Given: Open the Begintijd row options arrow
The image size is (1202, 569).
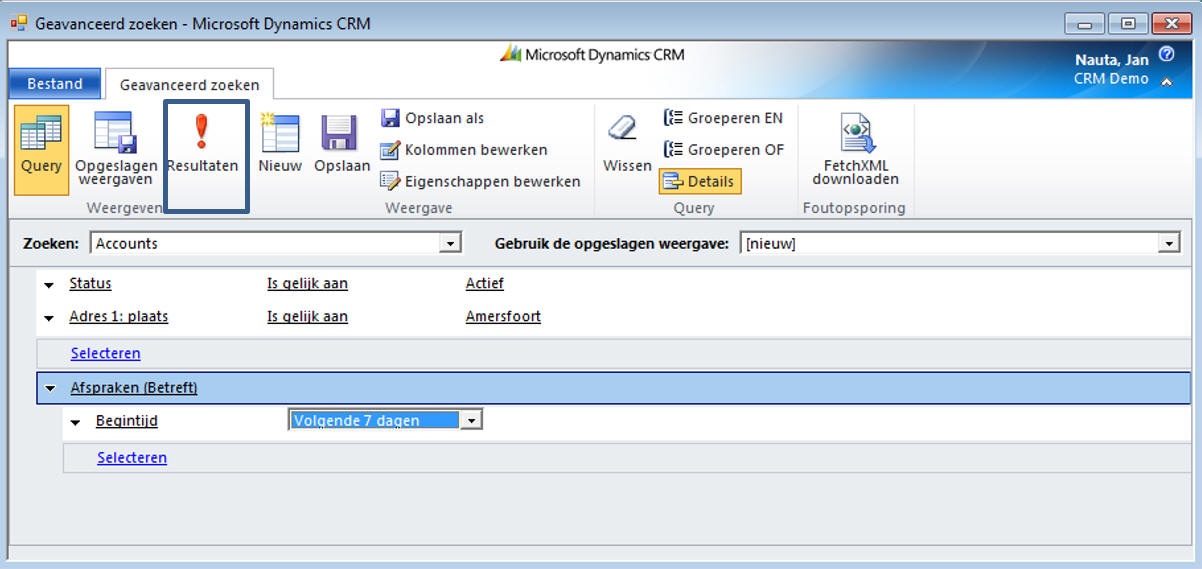Looking at the screenshot, I should coord(75,422).
